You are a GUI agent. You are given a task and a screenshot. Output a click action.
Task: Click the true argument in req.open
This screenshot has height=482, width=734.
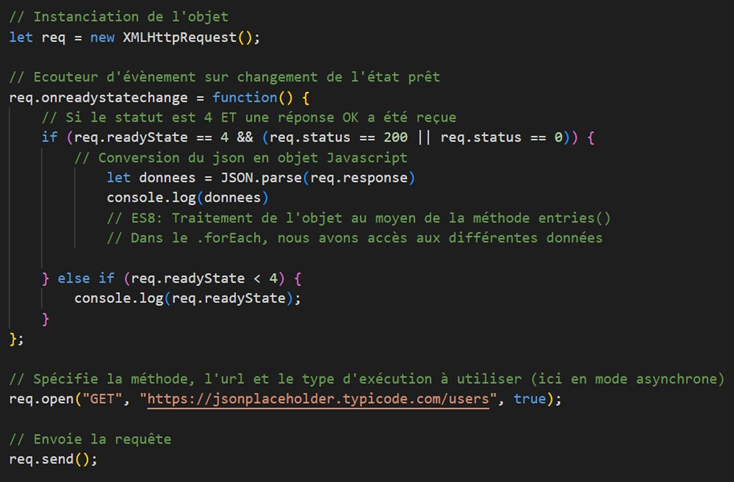(530, 399)
